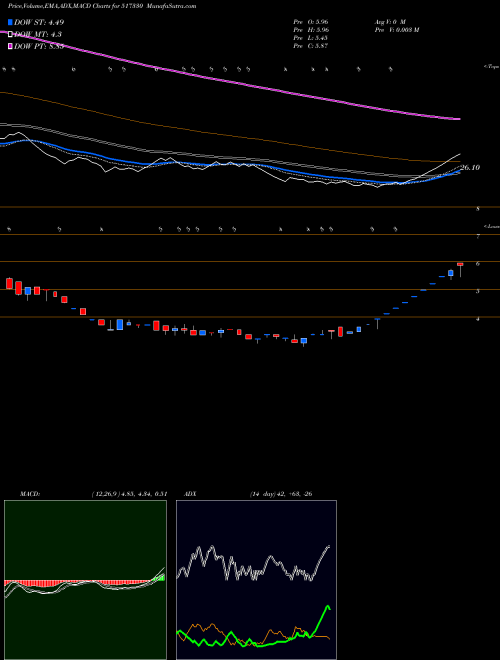
Task: Click the magenta DOW PT legend swatch
Action: (x=11, y=46)
